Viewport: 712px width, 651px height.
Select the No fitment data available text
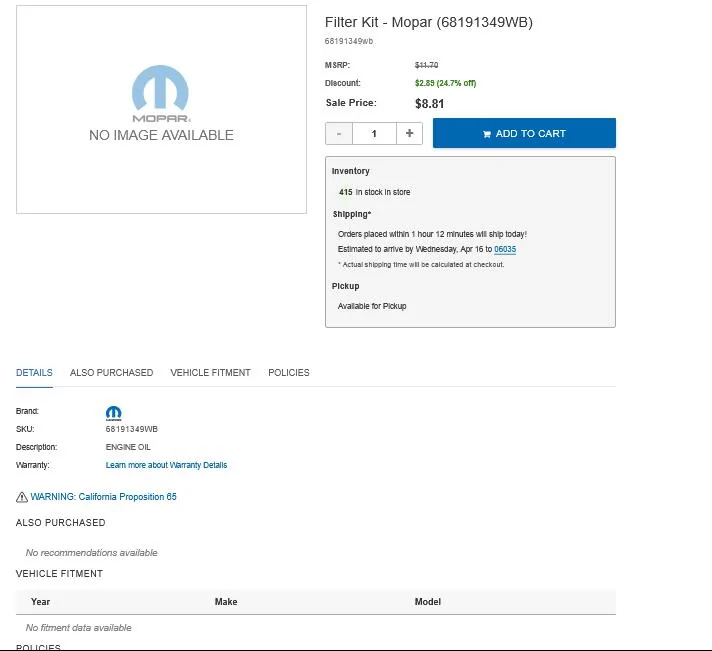click(x=79, y=627)
